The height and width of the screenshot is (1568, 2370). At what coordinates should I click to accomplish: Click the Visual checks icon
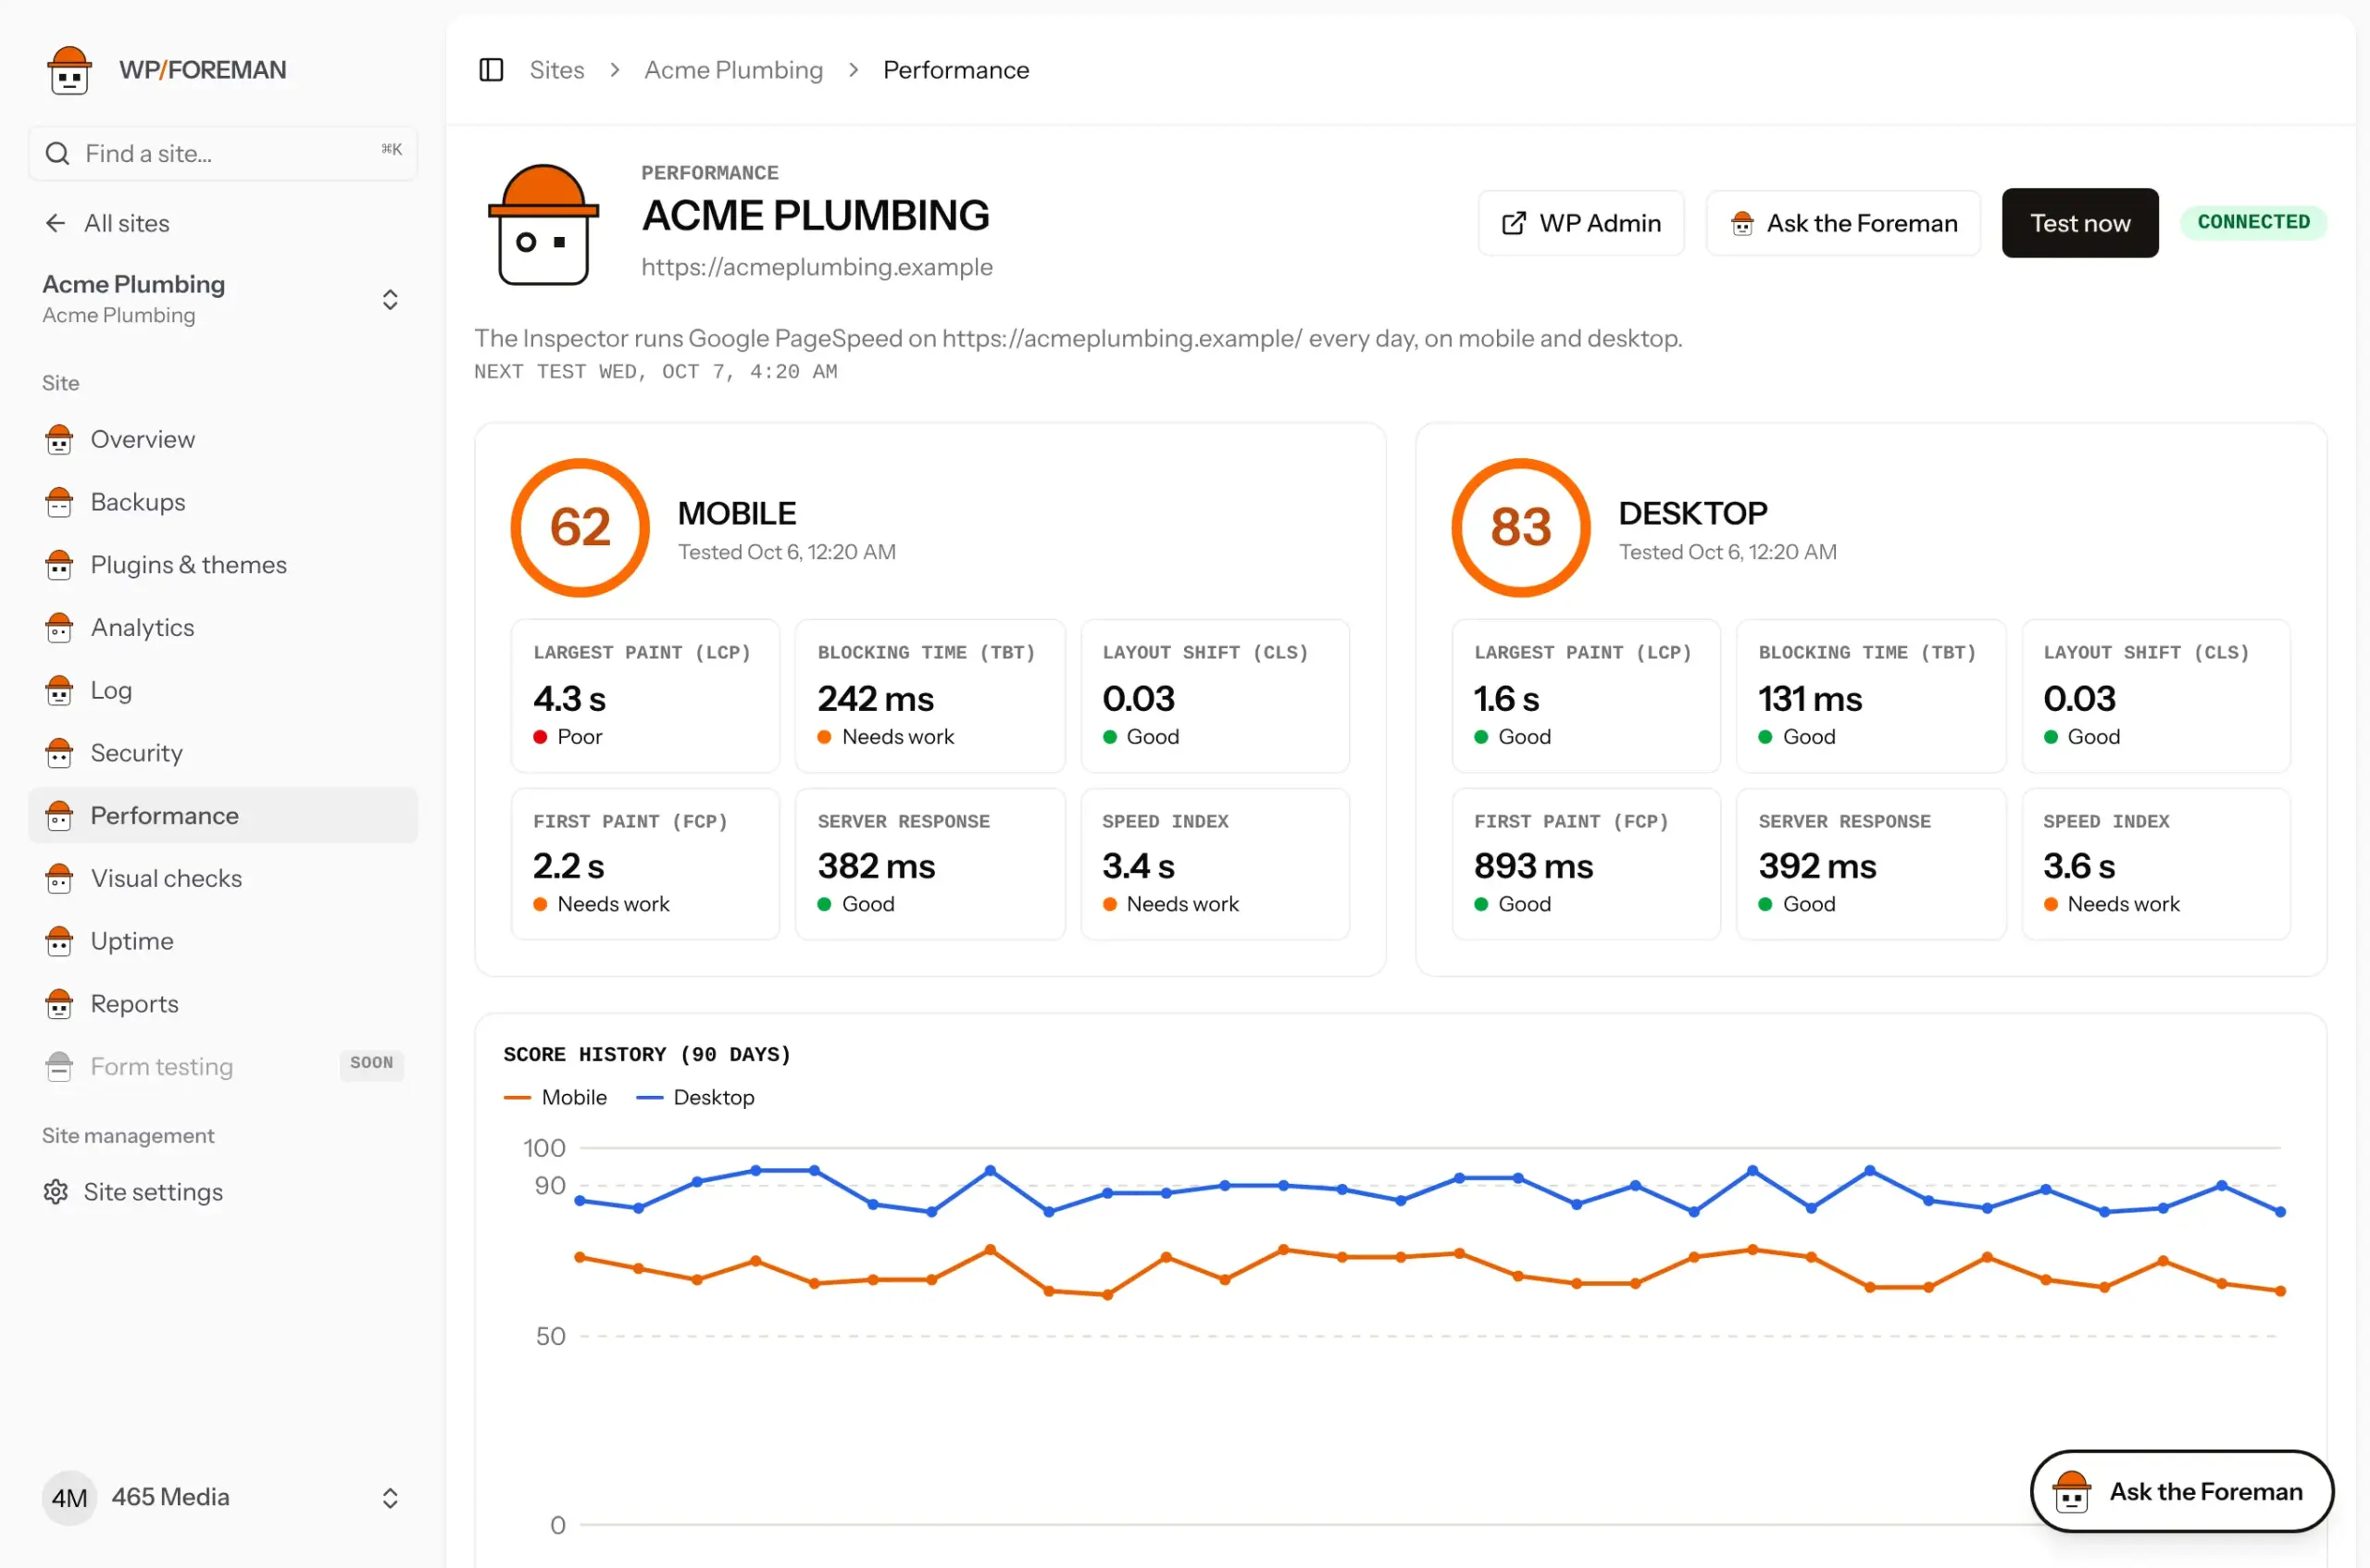(x=59, y=878)
